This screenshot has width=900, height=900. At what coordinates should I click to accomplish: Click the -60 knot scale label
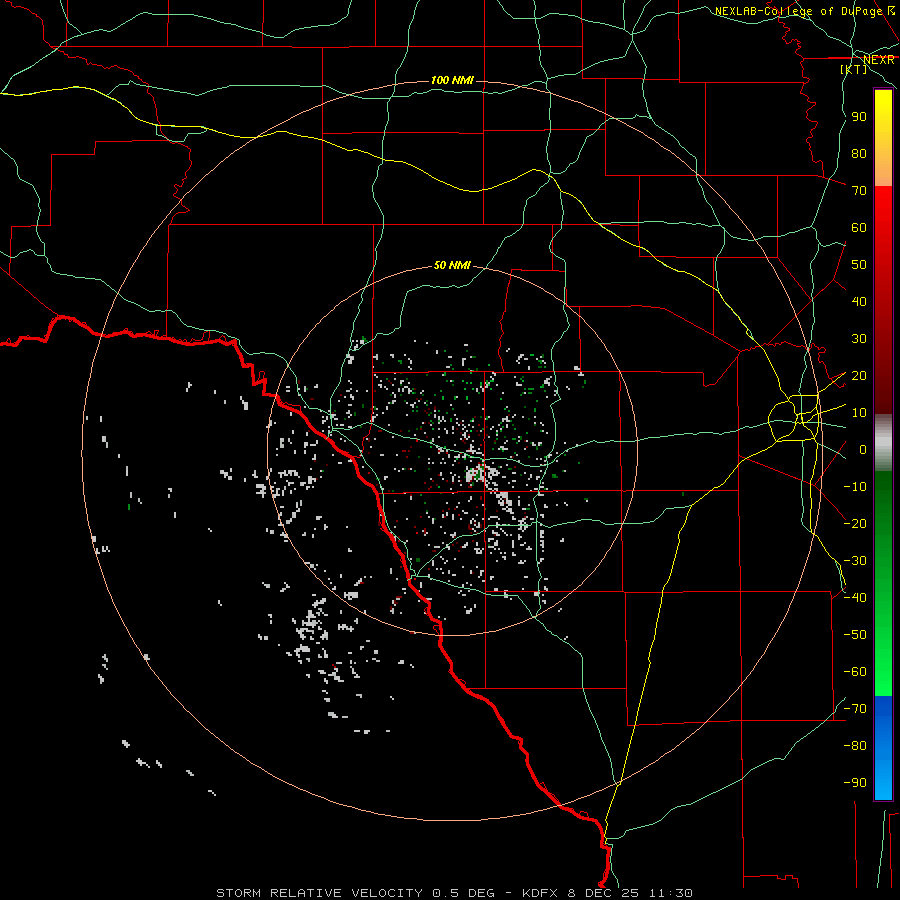point(855,672)
